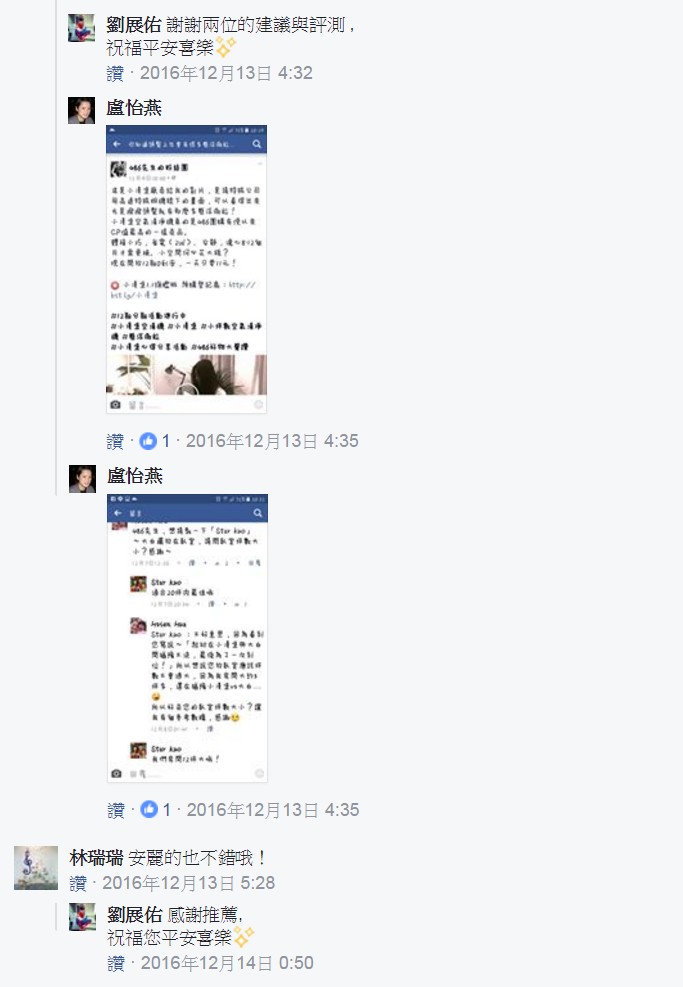Open 劉展佑's name link in the top comment
This screenshot has width=683, height=987.
(x=134, y=25)
